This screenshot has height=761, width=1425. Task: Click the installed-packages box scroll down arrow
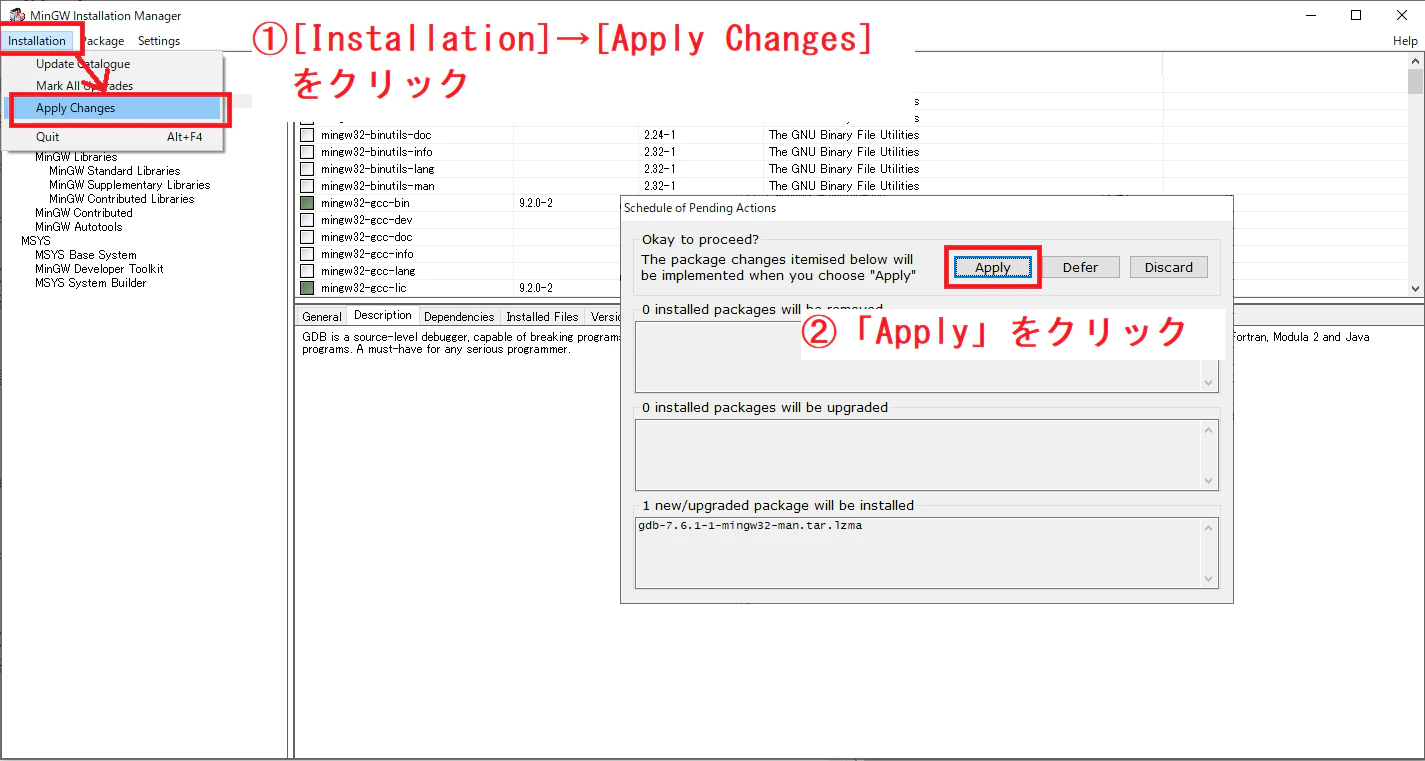[1209, 580]
